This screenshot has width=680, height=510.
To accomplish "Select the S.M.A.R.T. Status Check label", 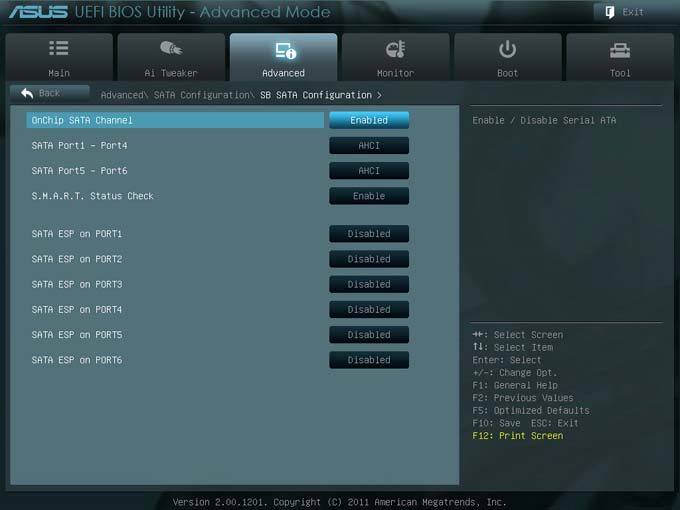I will [x=92, y=196].
